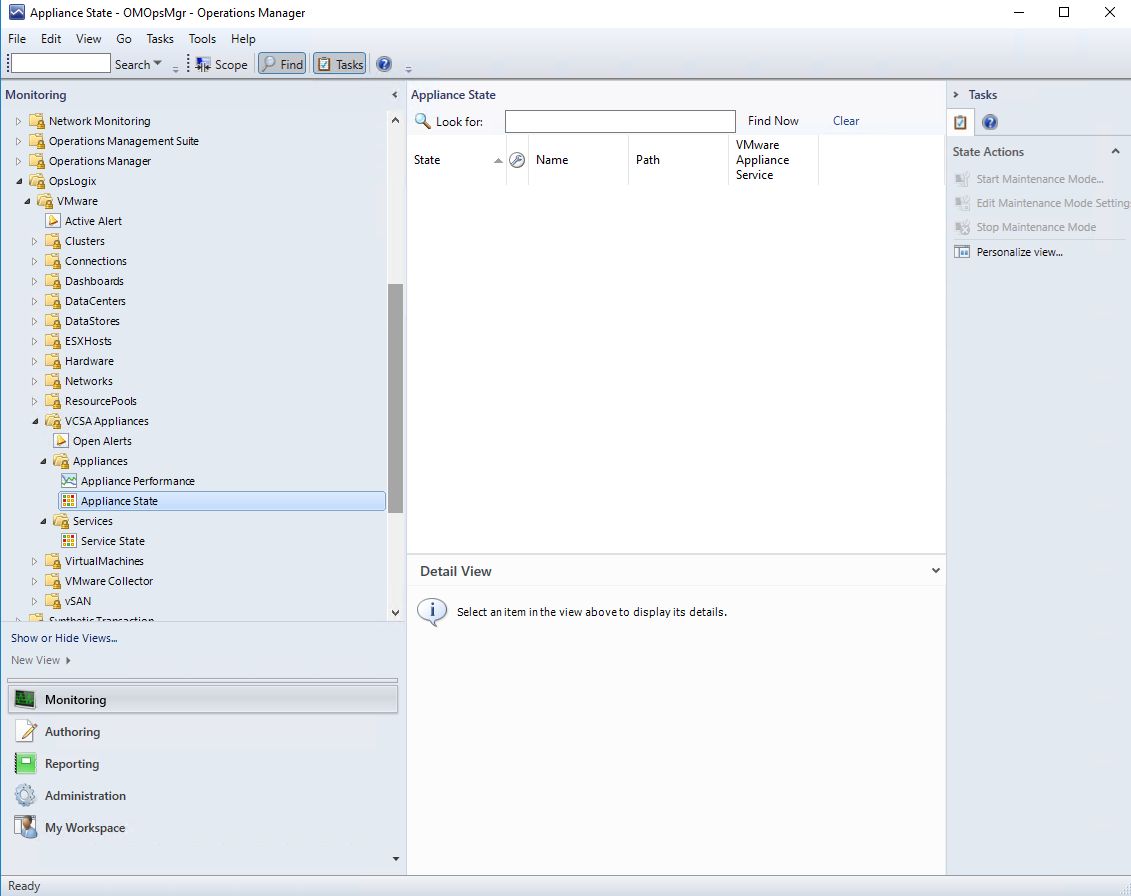1131x896 pixels.
Task: Sort by the Path column header
Action: 678,160
